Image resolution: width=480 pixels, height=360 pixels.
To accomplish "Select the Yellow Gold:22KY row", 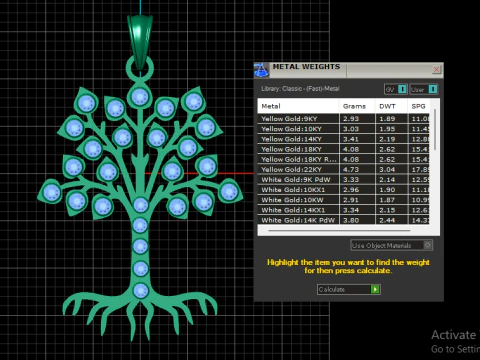I will (x=343, y=169).
